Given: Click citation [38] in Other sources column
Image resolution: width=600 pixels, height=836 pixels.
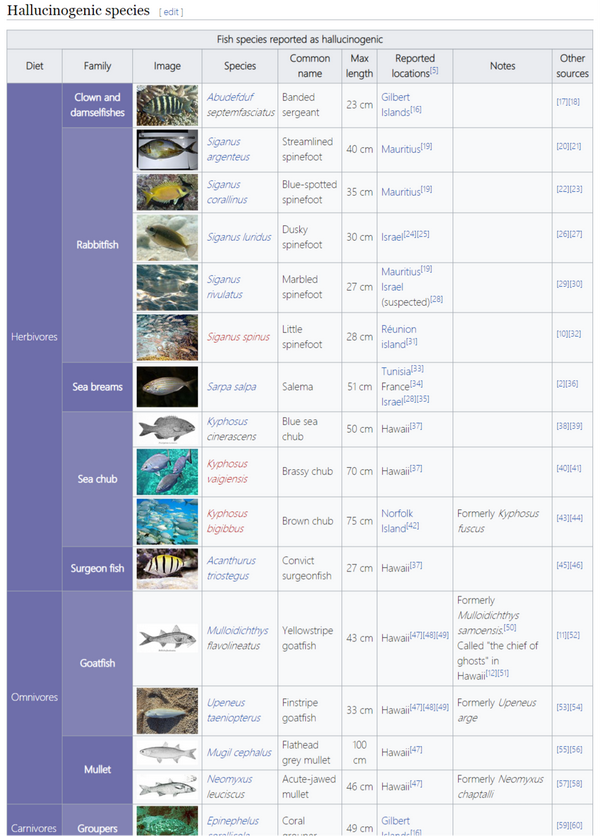Looking at the screenshot, I should point(563,425).
